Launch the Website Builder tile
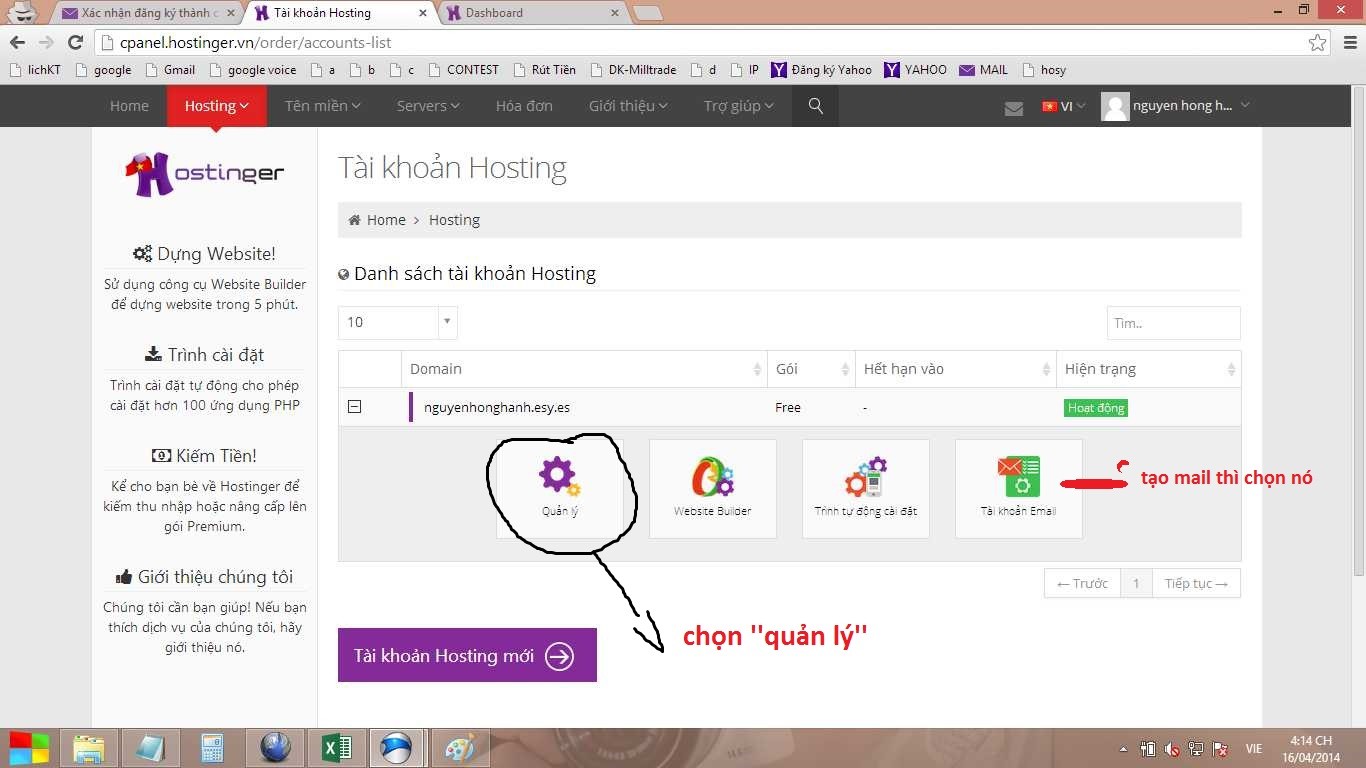Image resolution: width=1366 pixels, height=768 pixels. tap(713, 489)
